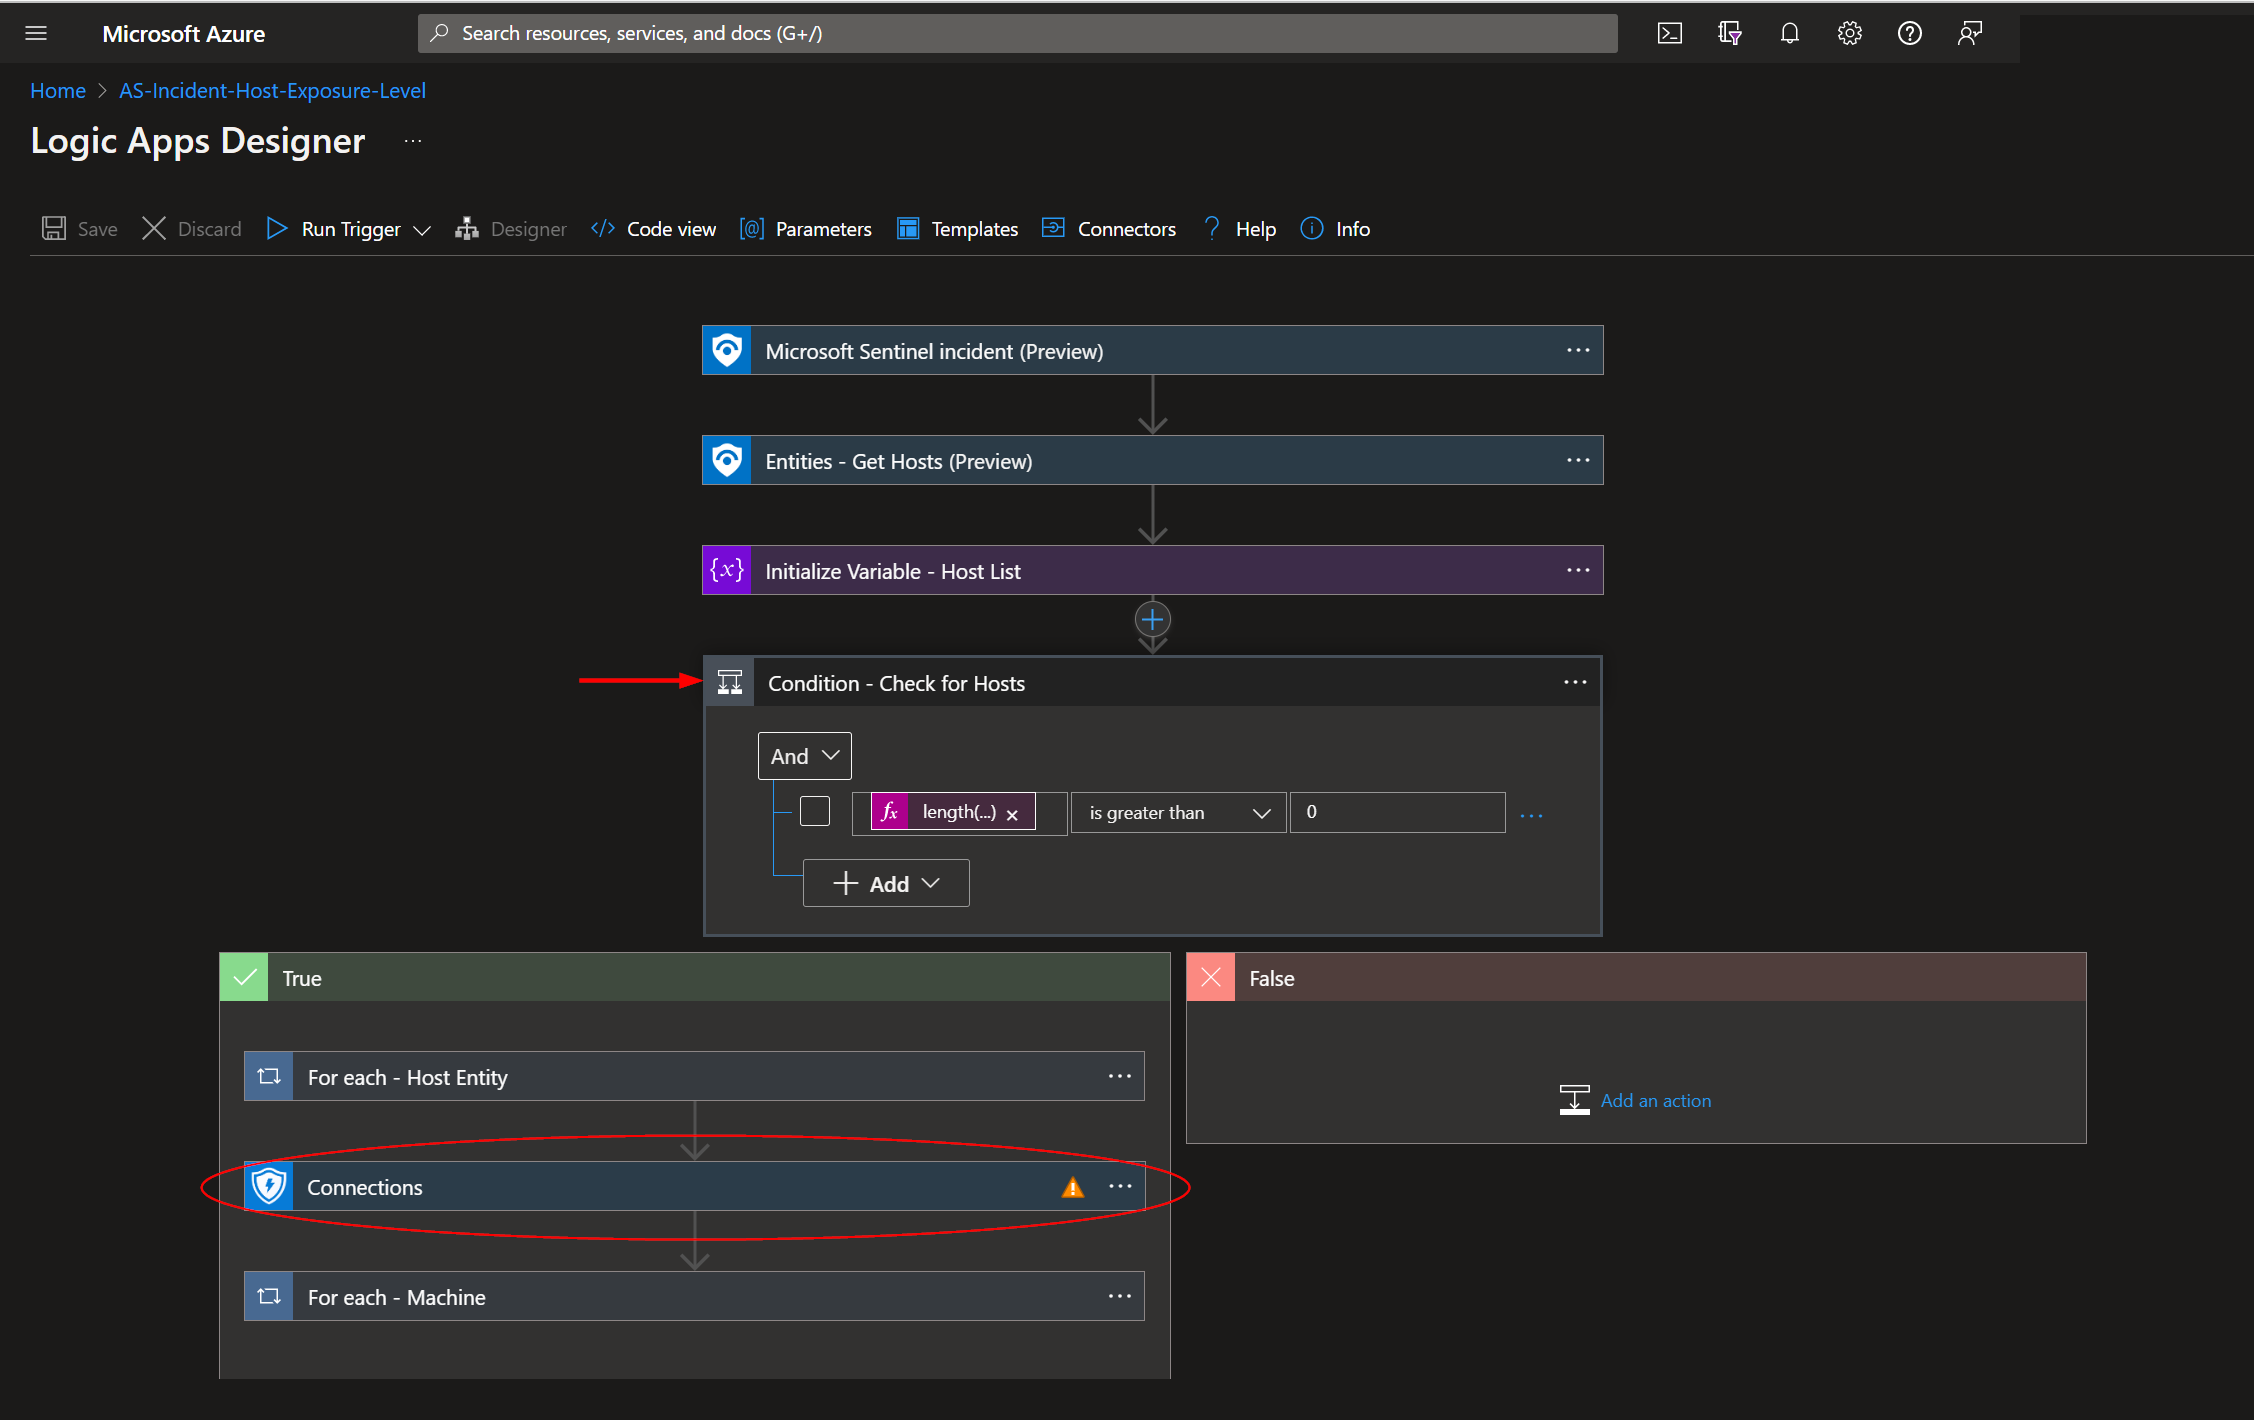Viewport: 2254px width, 1420px height.
Task: Open portal settings gear
Action: (1849, 33)
